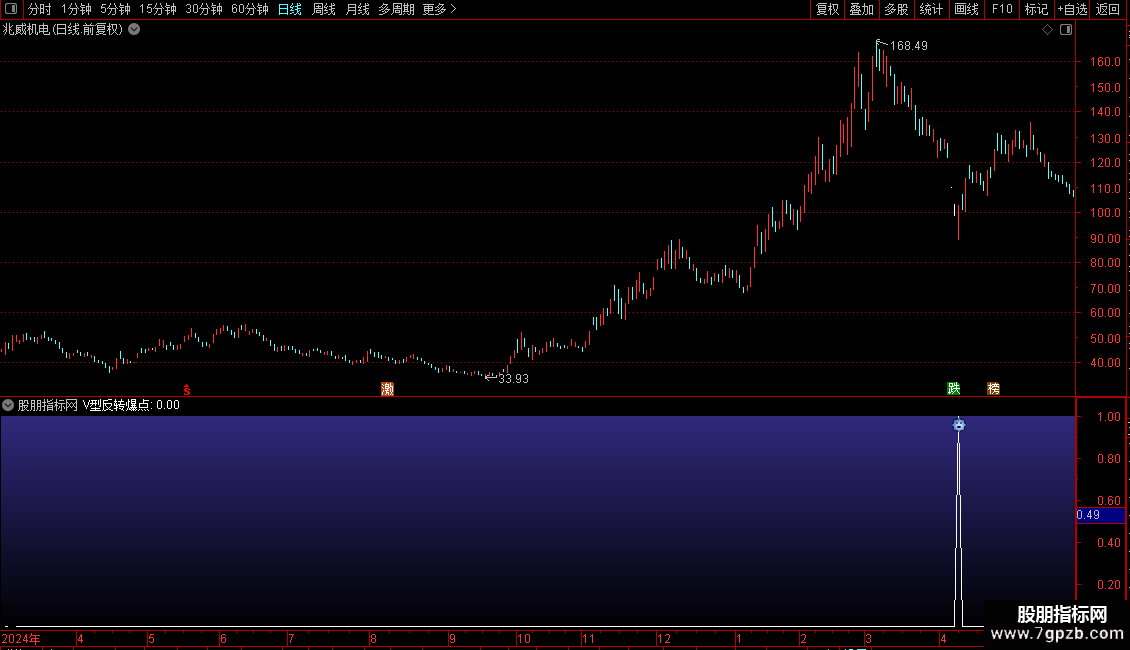Image resolution: width=1130 pixels, height=650 pixels.
Task: Open the 统计 statistics tool
Action: click(x=931, y=9)
